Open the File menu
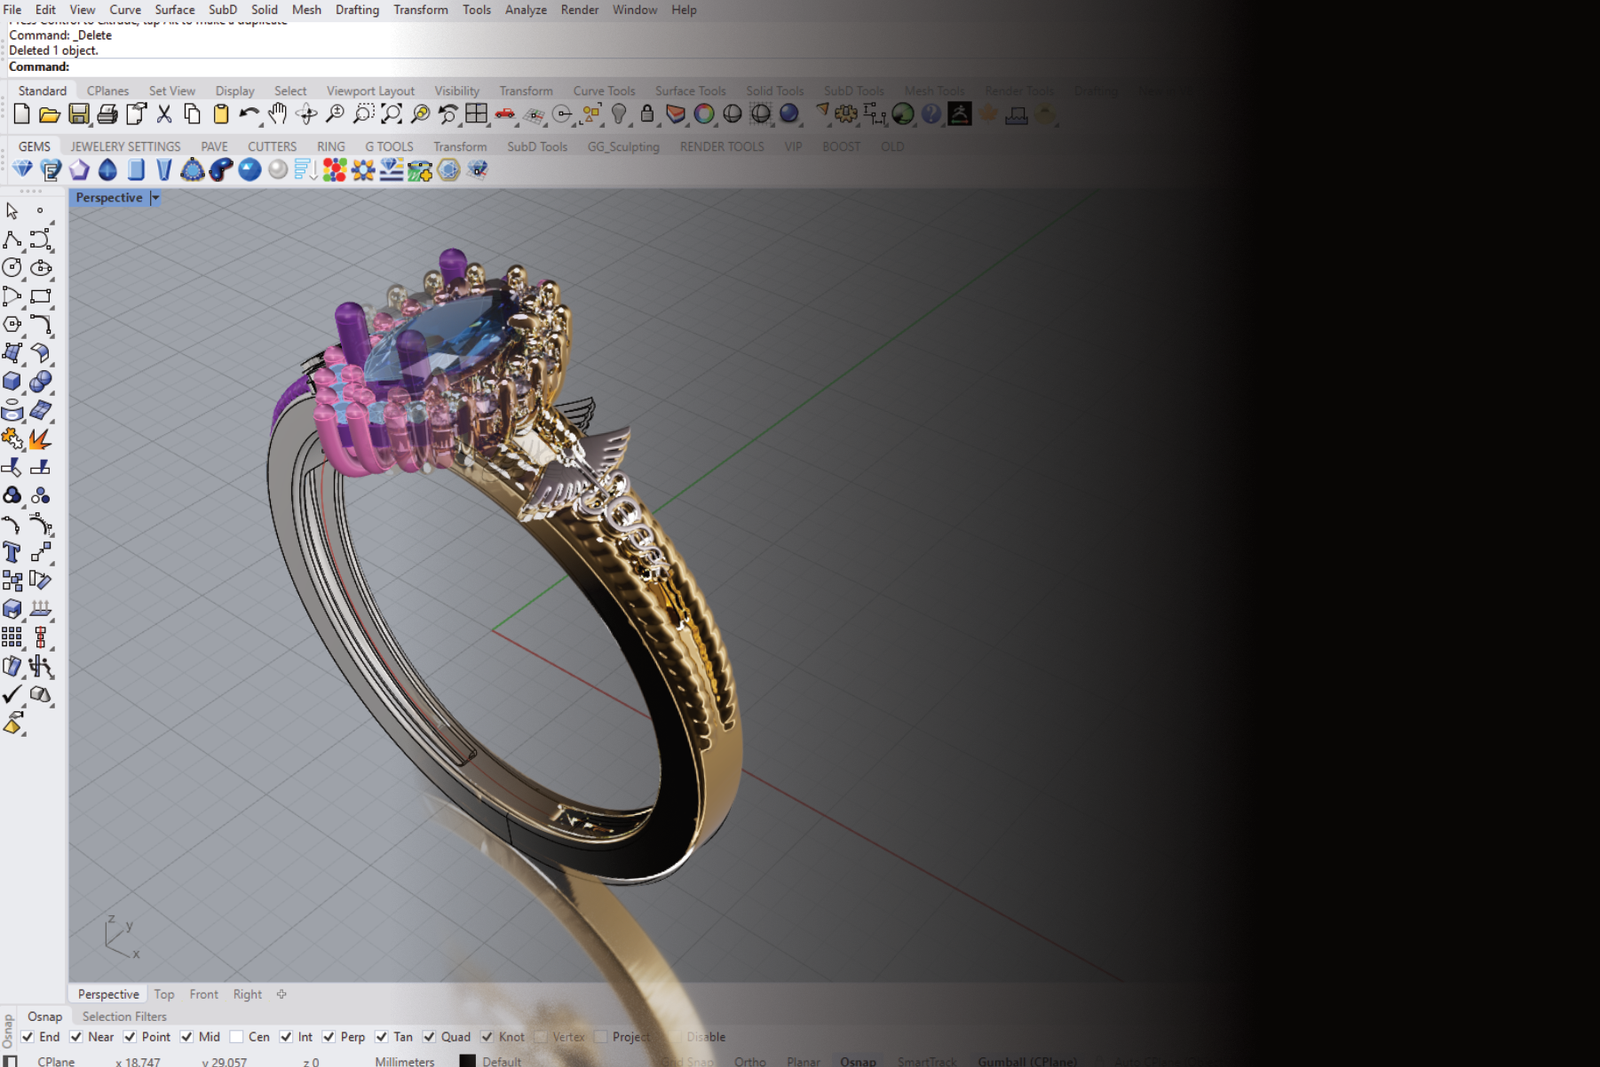 pyautogui.click(x=12, y=10)
